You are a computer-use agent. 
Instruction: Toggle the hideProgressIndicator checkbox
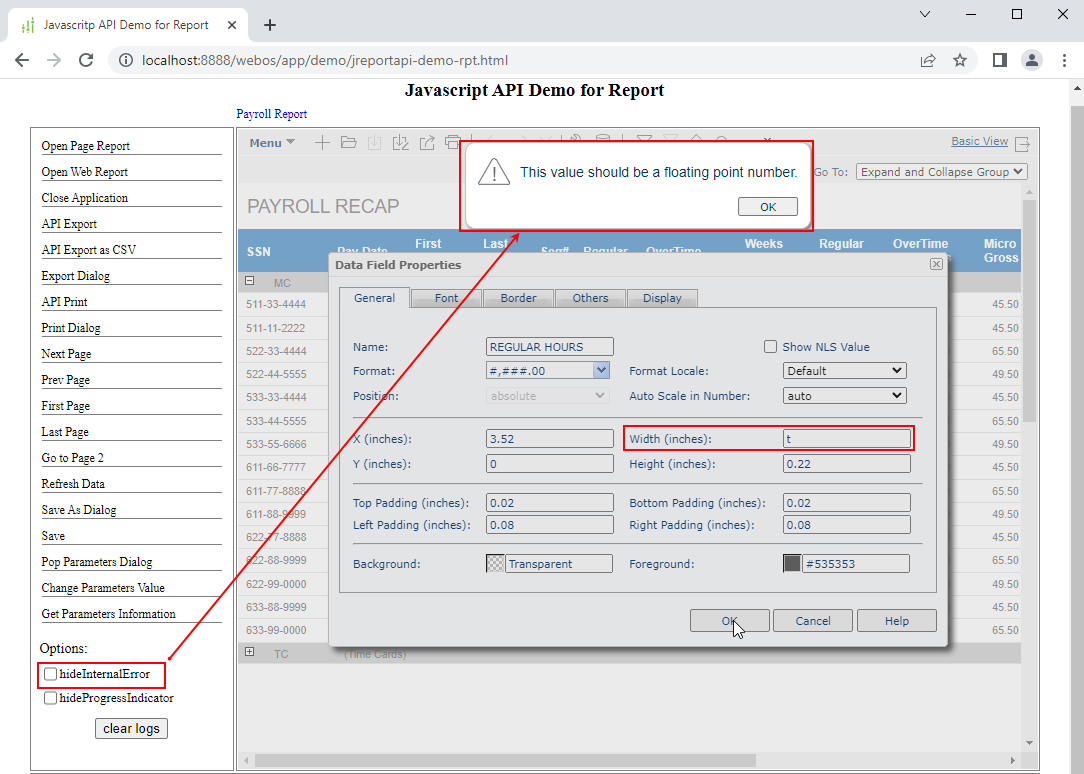click(x=51, y=698)
